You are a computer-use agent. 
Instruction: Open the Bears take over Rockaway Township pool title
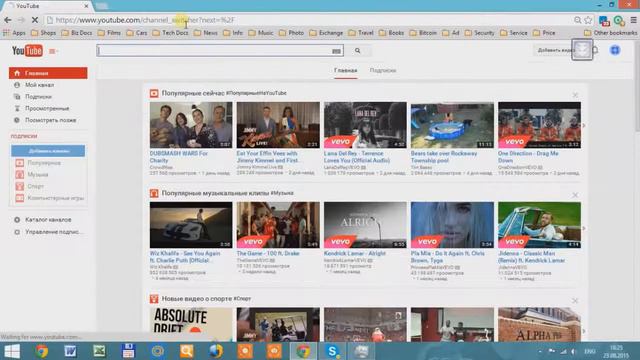coord(444,157)
